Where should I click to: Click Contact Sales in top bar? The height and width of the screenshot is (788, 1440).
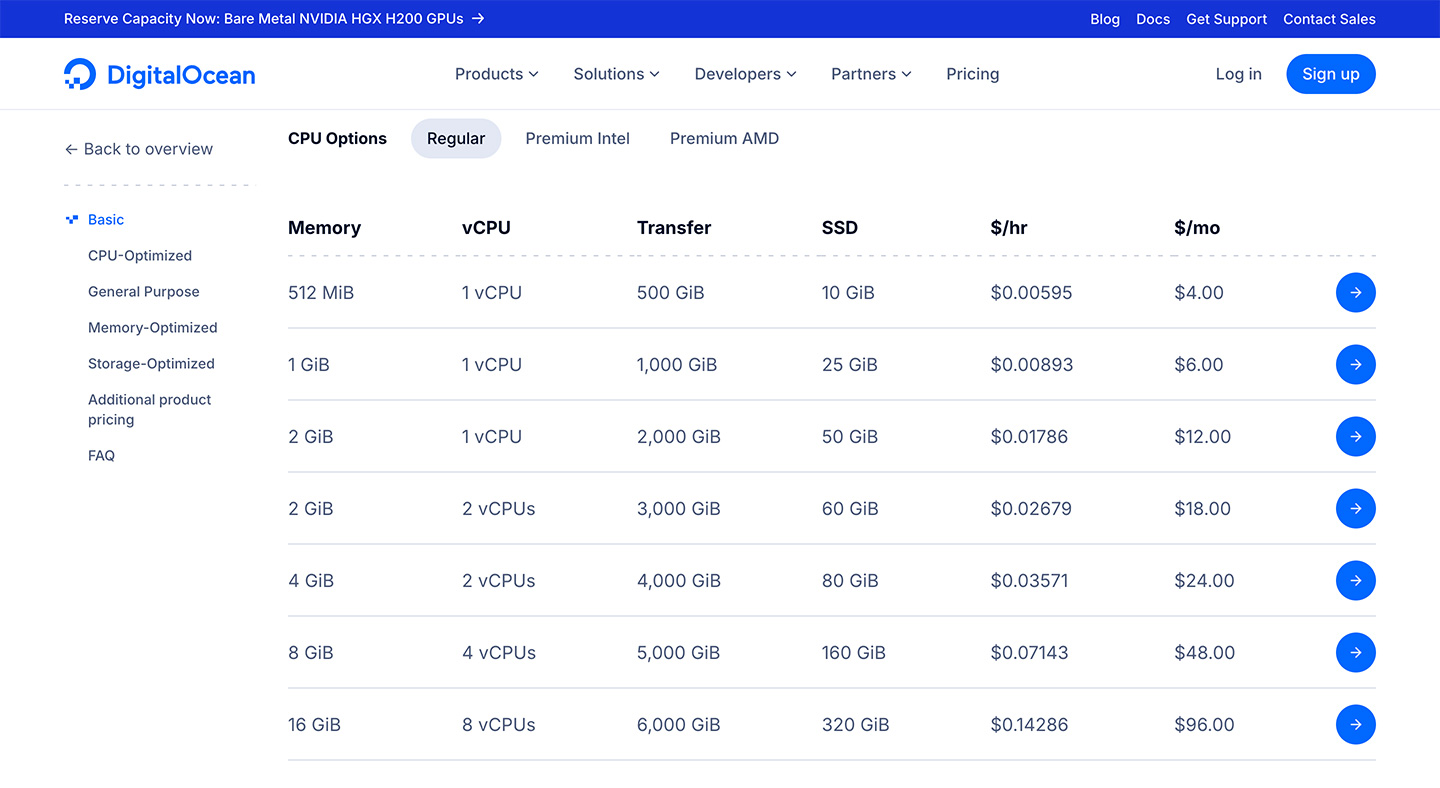[1329, 19]
